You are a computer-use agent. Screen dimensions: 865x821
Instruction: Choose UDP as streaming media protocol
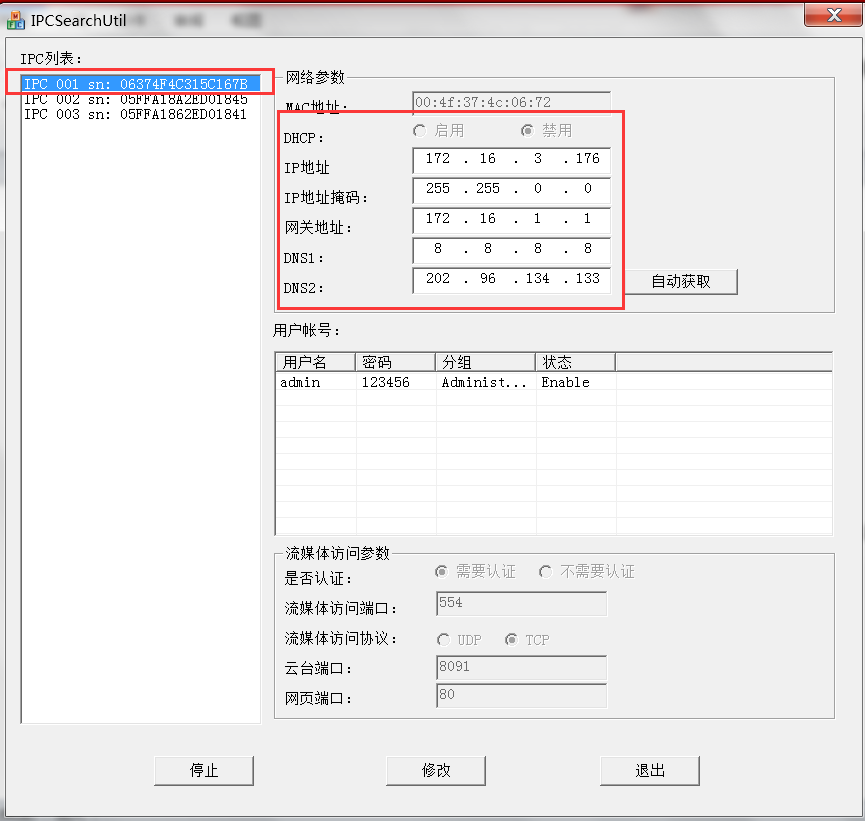click(x=443, y=639)
